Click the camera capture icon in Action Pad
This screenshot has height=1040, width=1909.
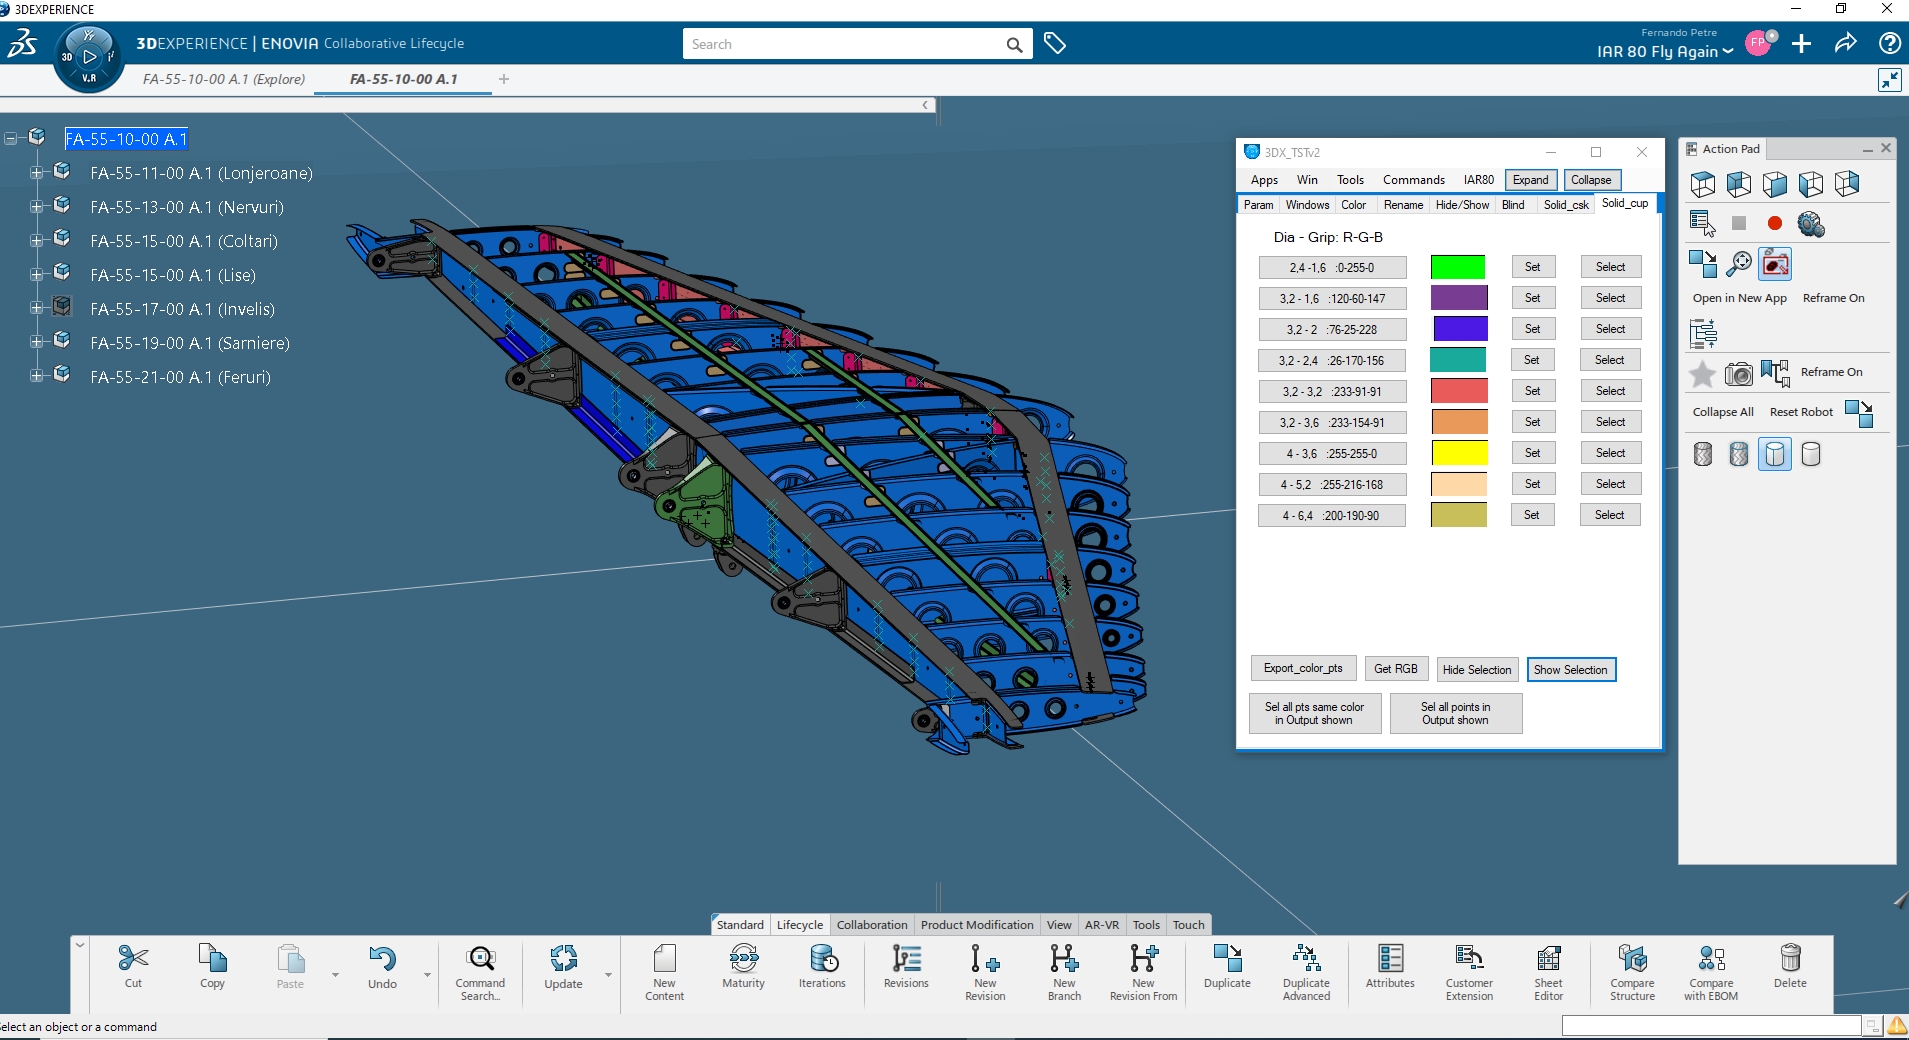point(1739,374)
